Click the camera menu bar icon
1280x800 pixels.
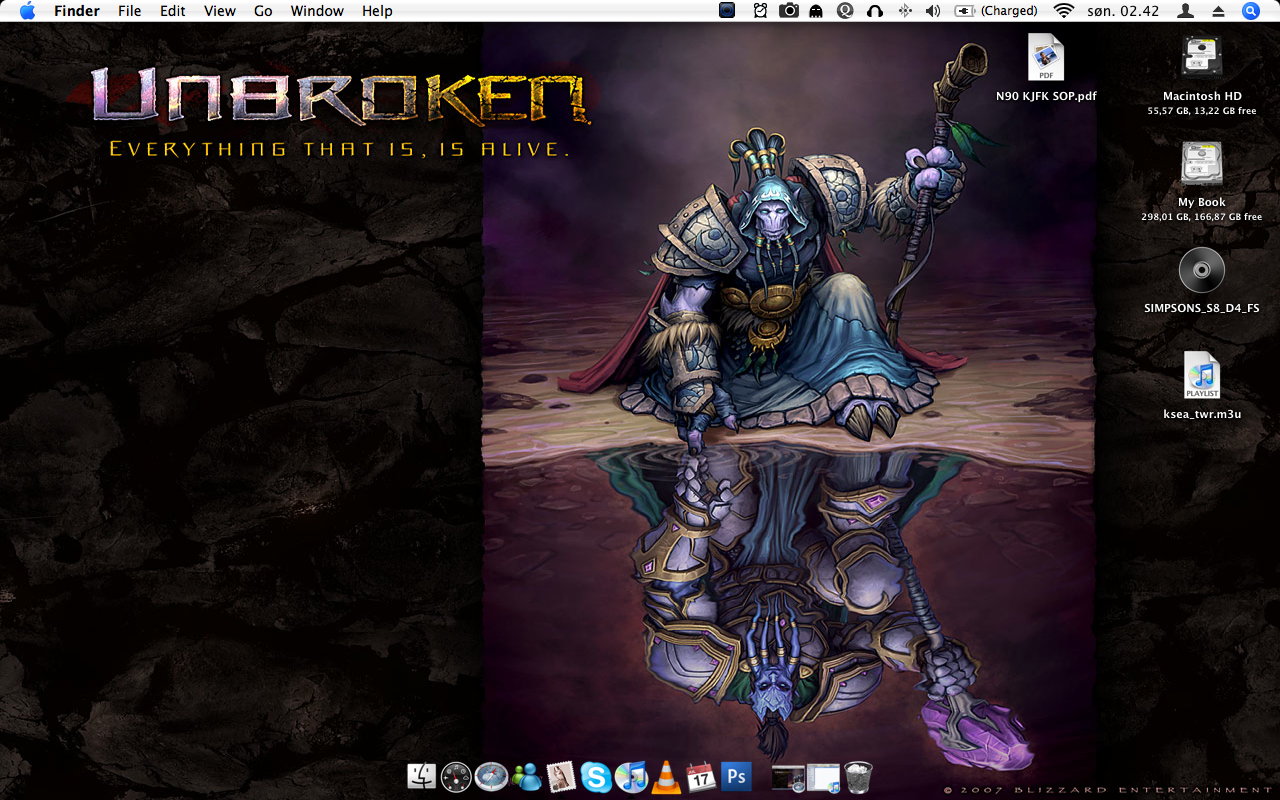789,11
